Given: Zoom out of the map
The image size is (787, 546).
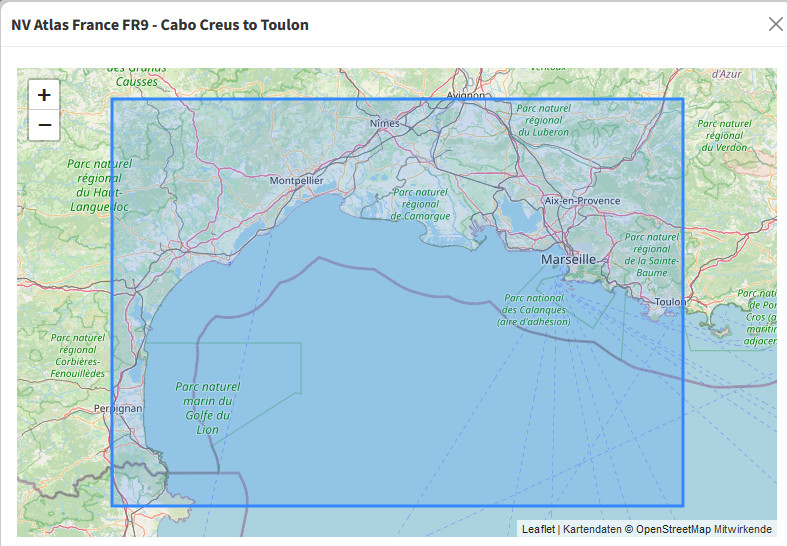Looking at the screenshot, I should (44, 126).
